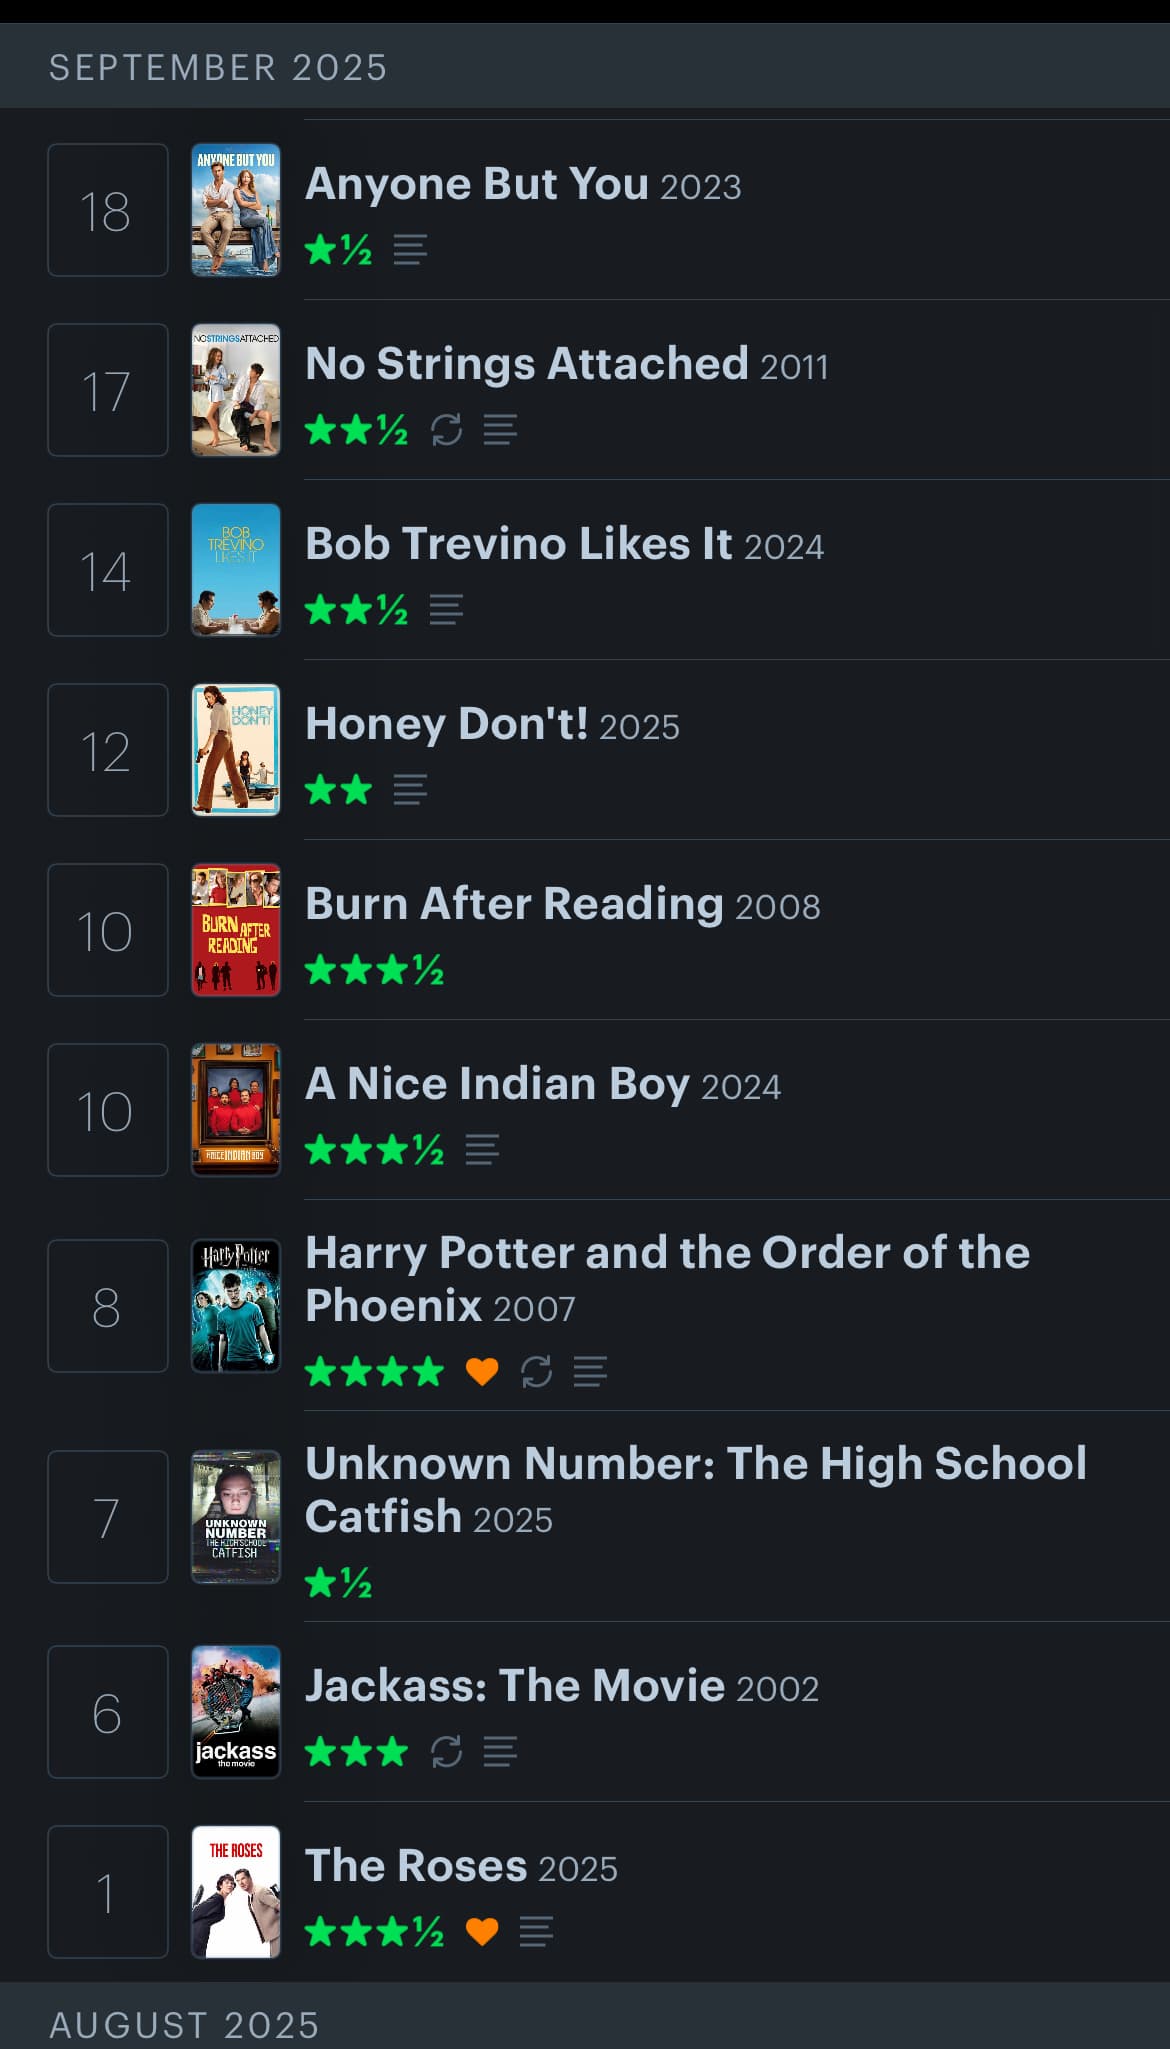
Task: Click rewatch icon on Harry Potter entry
Action: (x=537, y=1371)
